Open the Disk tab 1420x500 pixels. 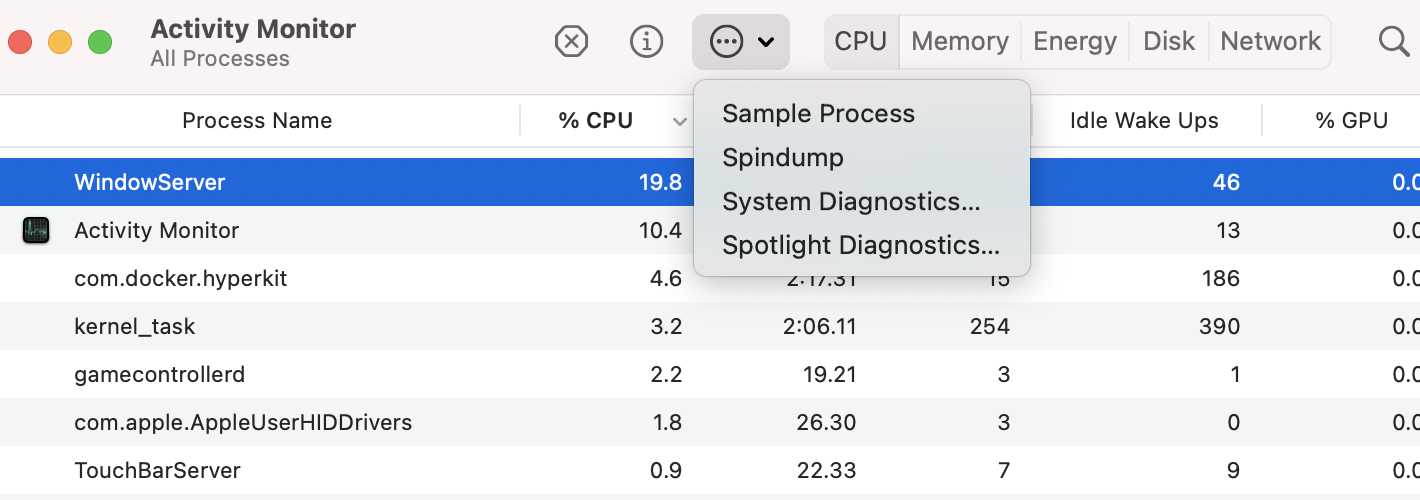tap(1169, 42)
